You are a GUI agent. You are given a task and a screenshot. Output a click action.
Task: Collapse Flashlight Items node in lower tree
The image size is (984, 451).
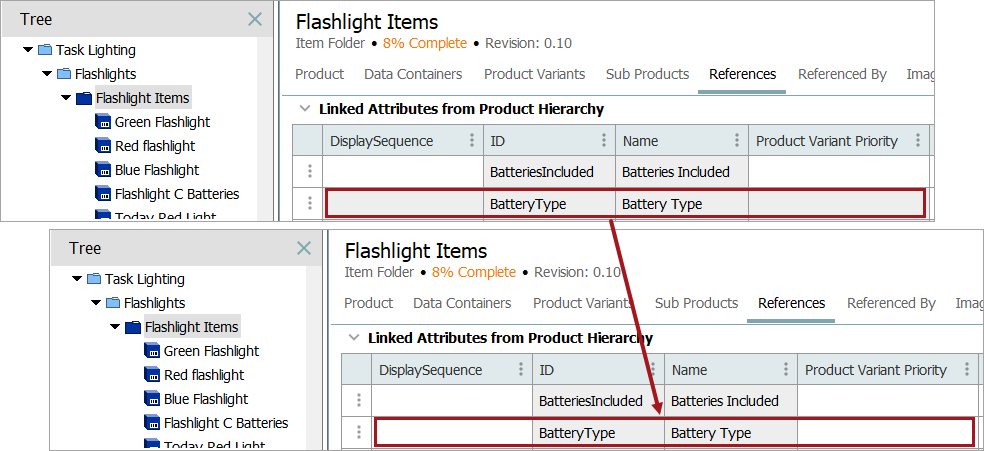click(115, 327)
